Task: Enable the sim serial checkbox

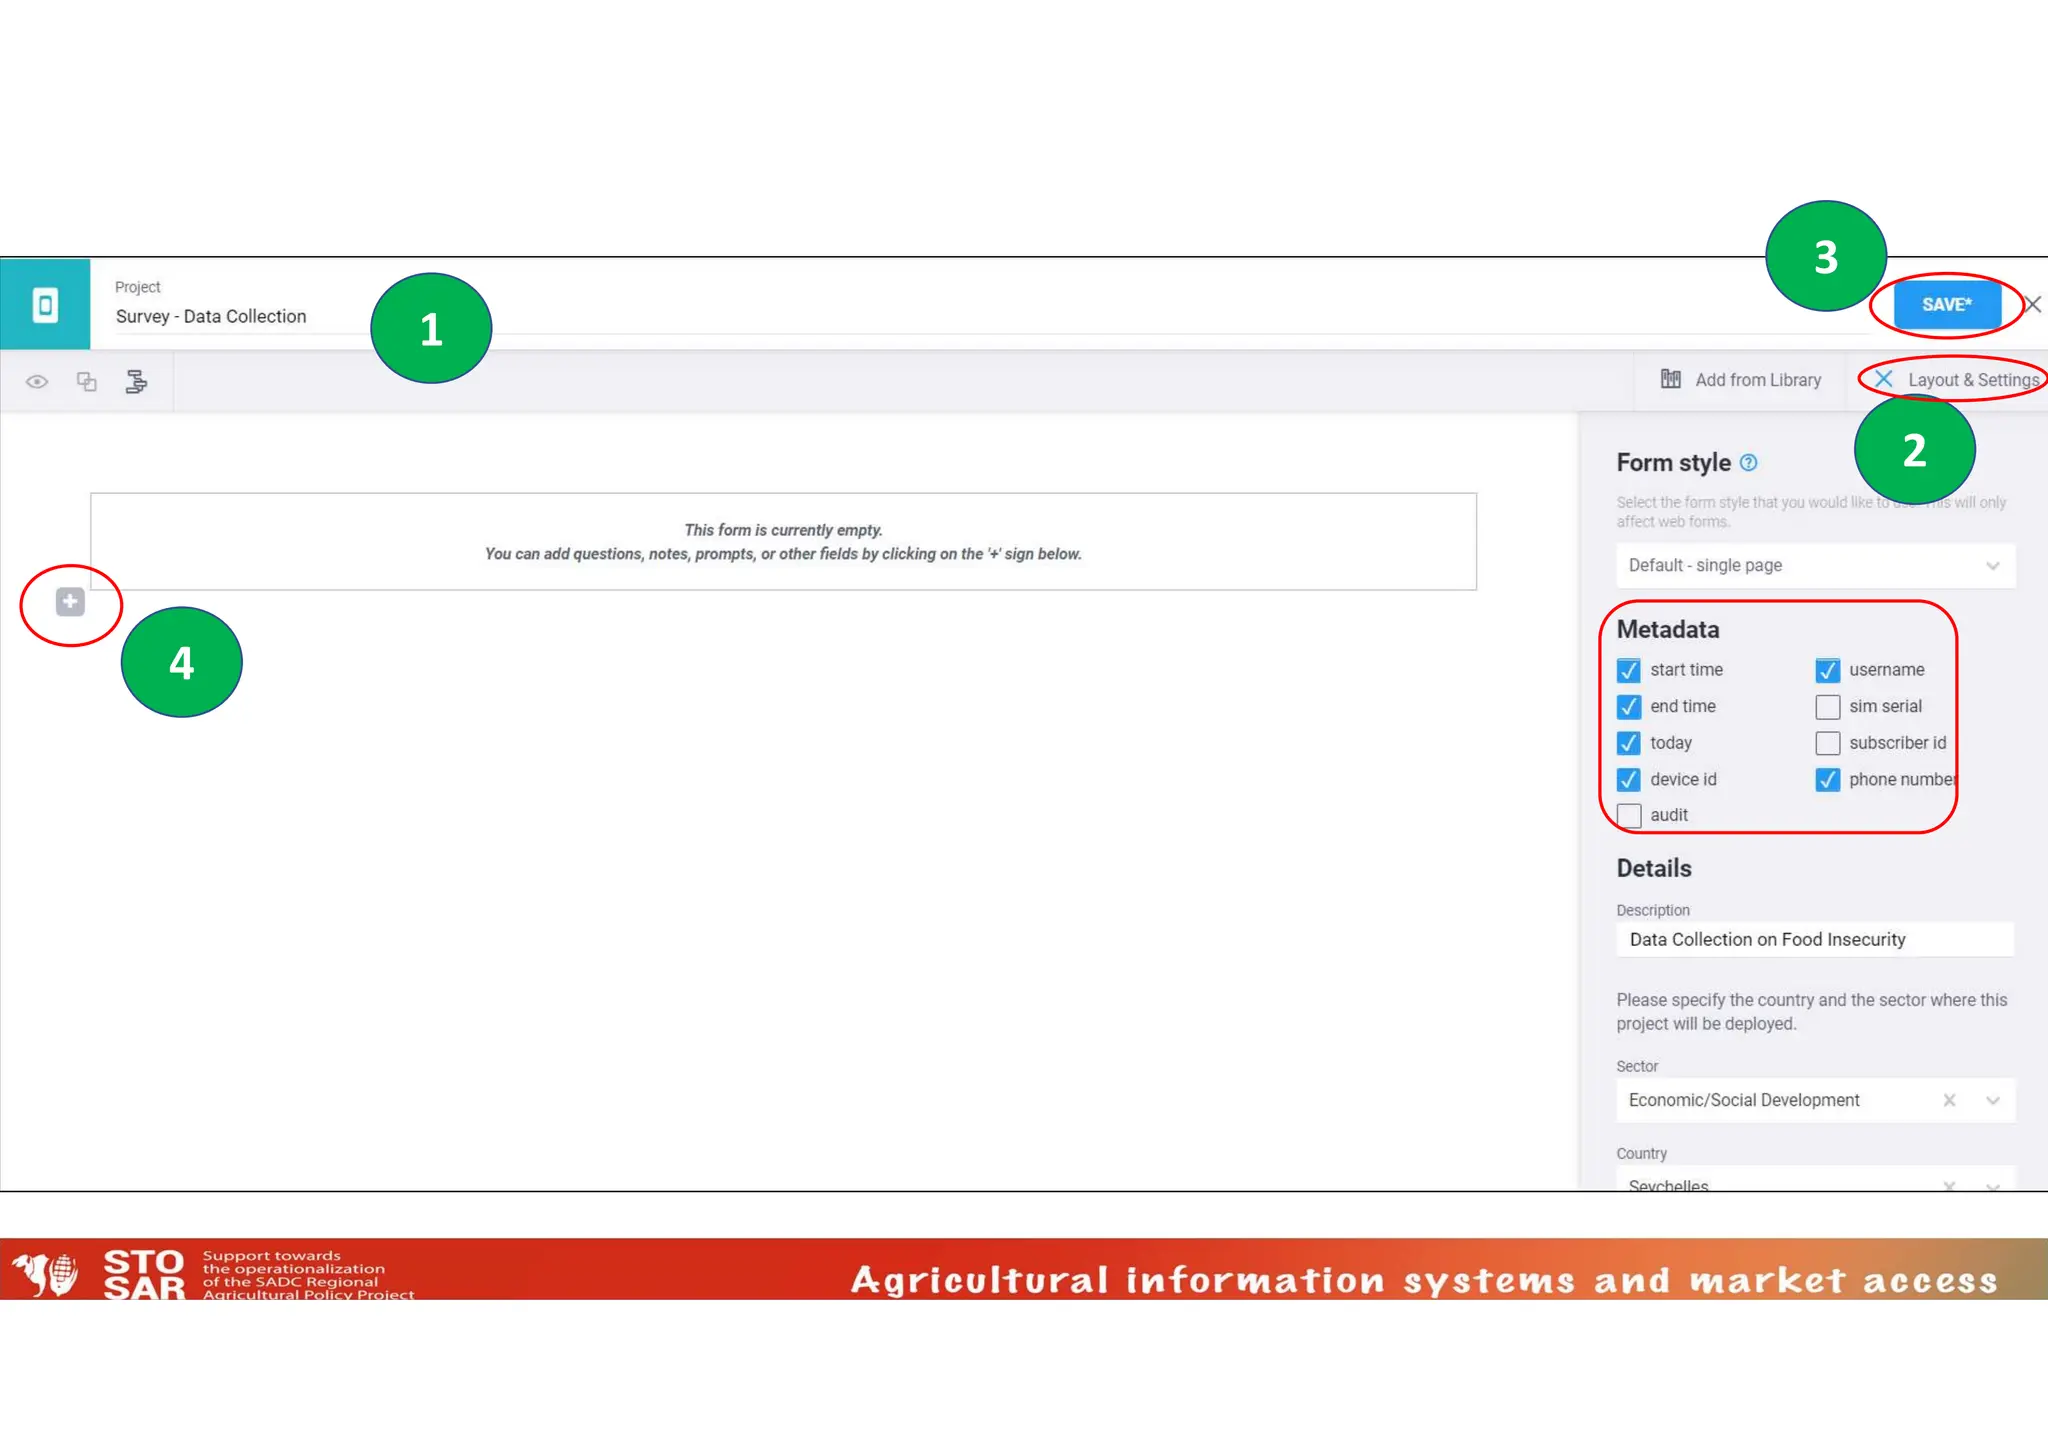Action: [1828, 707]
